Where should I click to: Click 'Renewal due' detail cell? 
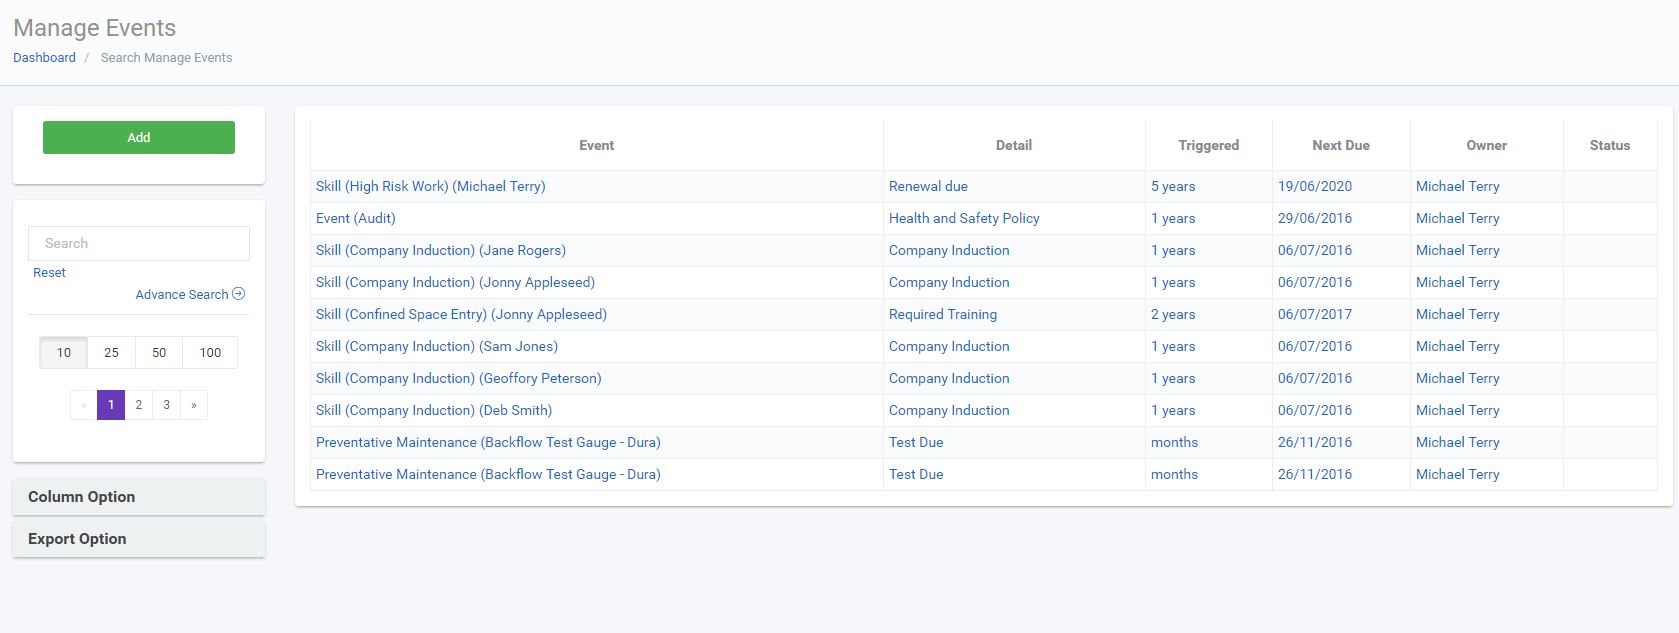tap(928, 186)
